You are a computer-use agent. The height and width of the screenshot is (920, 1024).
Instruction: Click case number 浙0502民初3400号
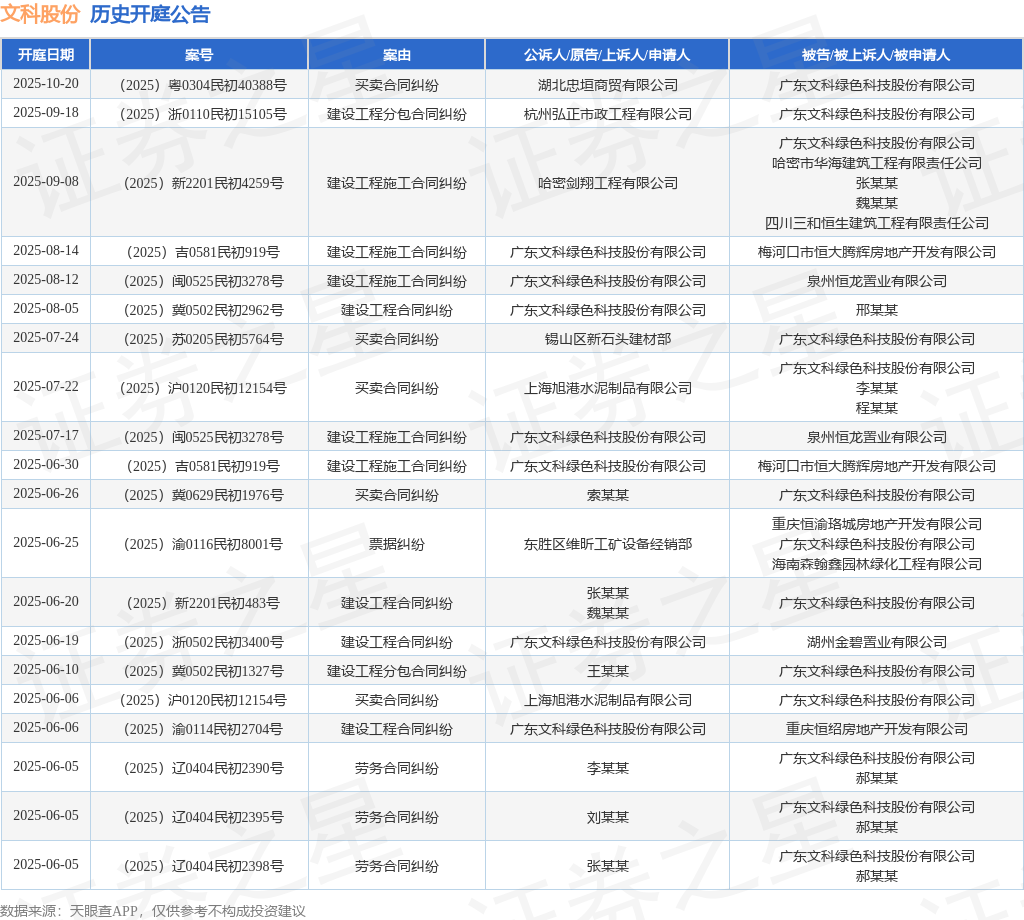coord(204,642)
